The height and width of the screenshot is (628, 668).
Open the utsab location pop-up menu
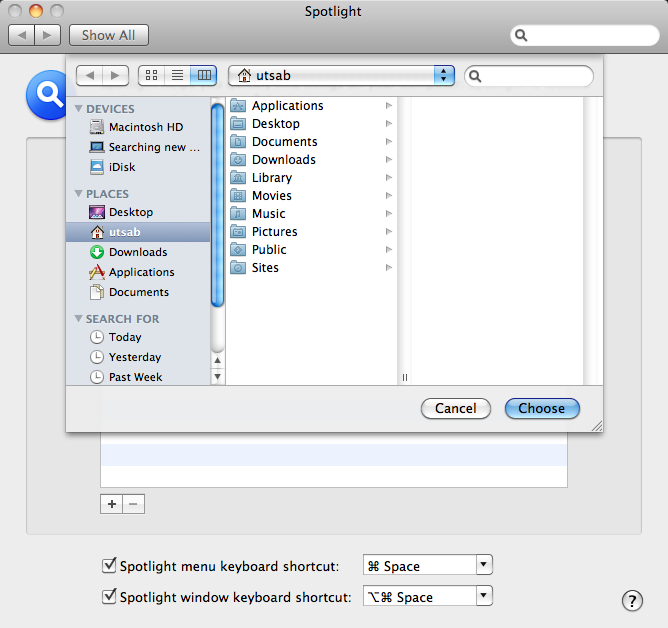pos(341,76)
